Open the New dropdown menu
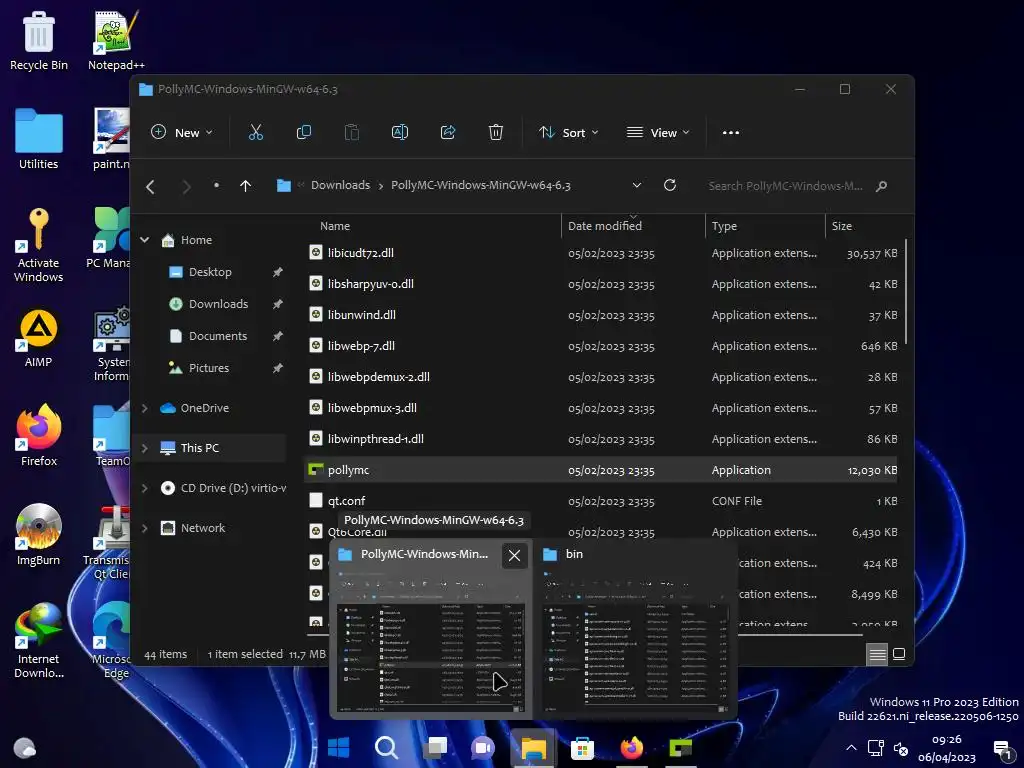 coord(182,133)
